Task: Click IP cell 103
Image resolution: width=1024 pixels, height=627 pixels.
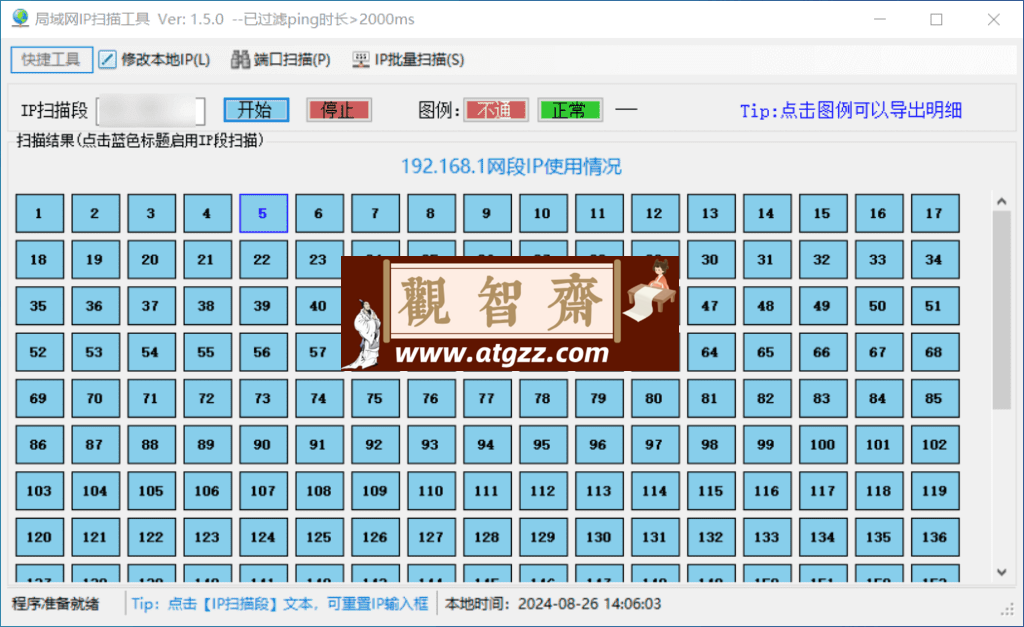Action: coord(39,491)
